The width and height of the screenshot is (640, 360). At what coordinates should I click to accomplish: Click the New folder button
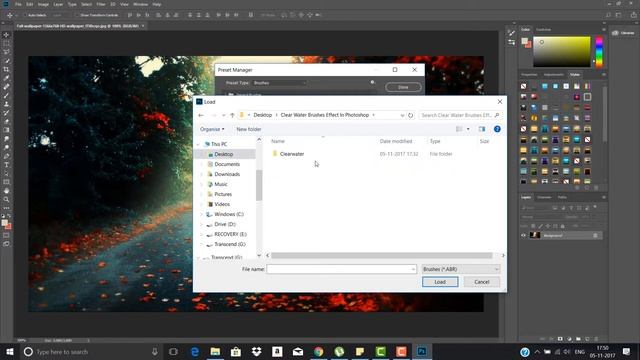(249, 129)
